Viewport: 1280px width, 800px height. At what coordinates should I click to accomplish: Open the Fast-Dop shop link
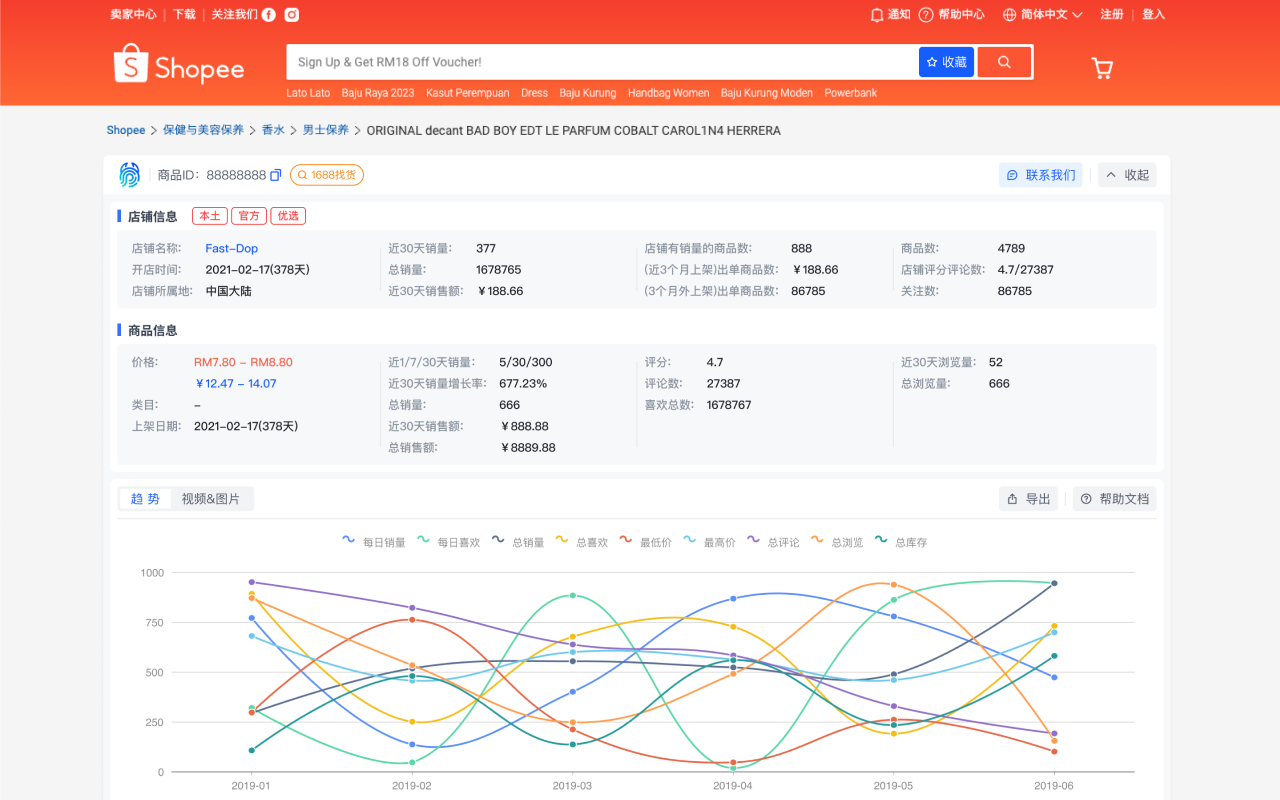232,248
